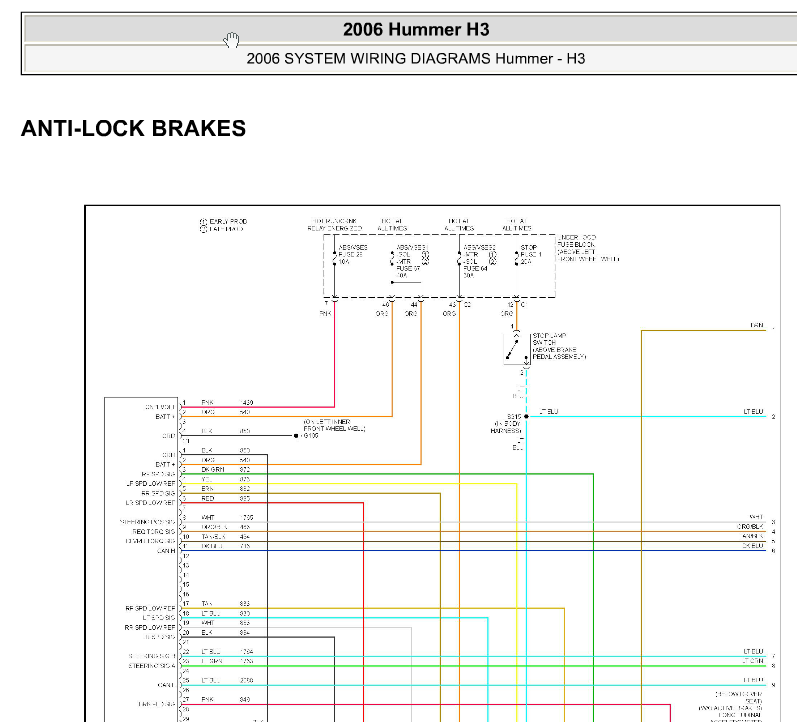Click the ABS/VSES 'FUSE 64' label

click(x=475, y=268)
